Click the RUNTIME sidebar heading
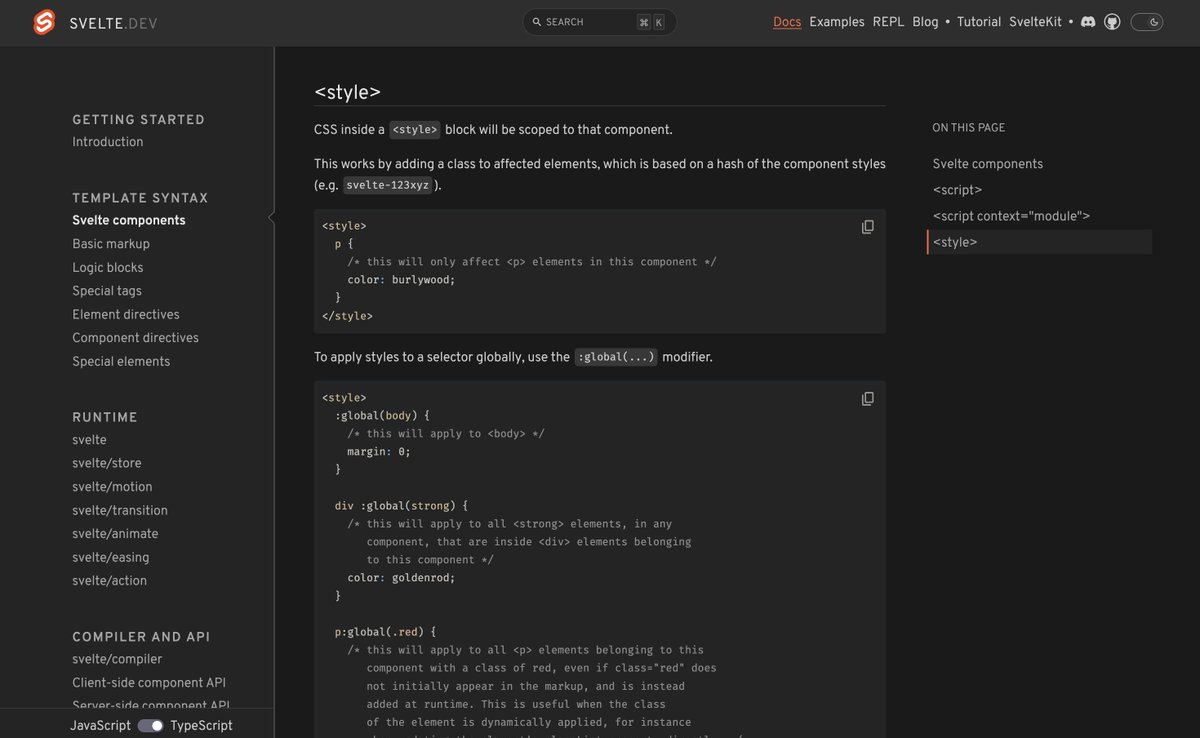 tap(105, 417)
